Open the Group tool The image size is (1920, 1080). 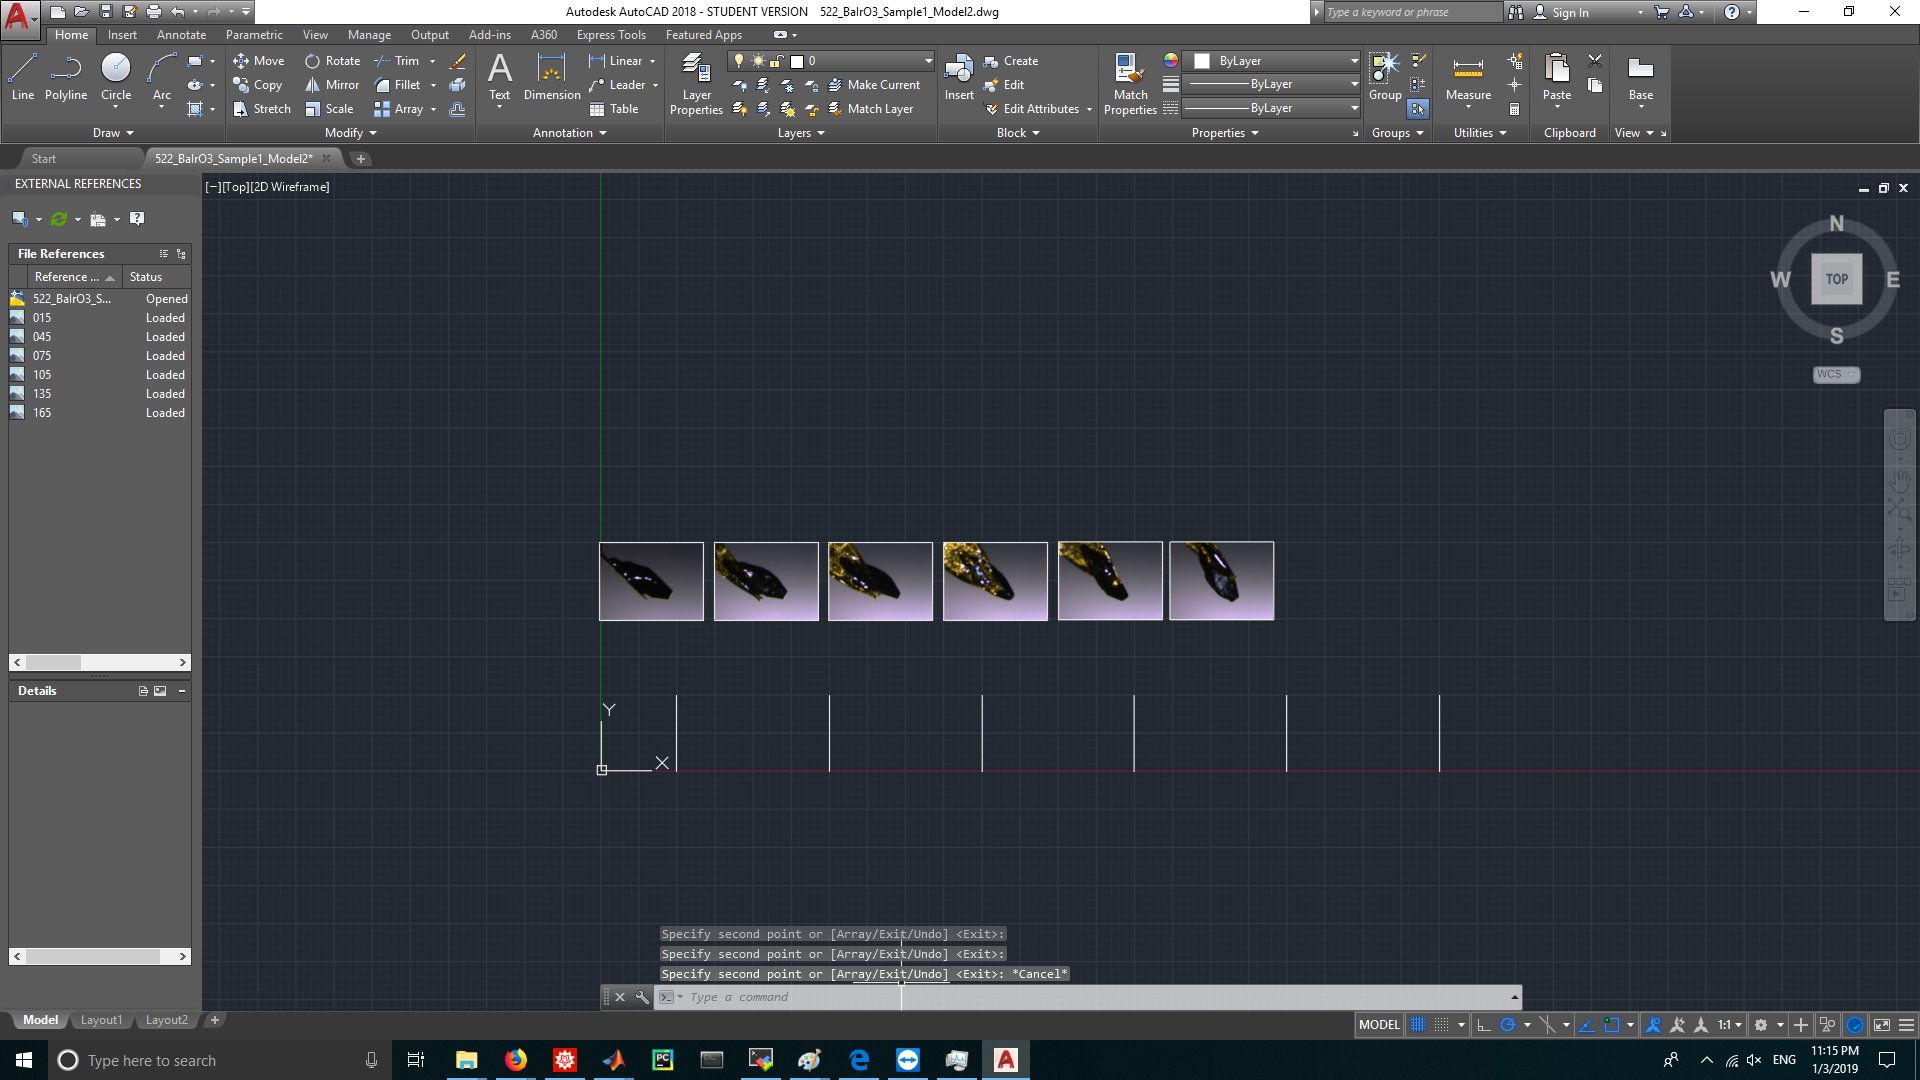tap(1385, 78)
